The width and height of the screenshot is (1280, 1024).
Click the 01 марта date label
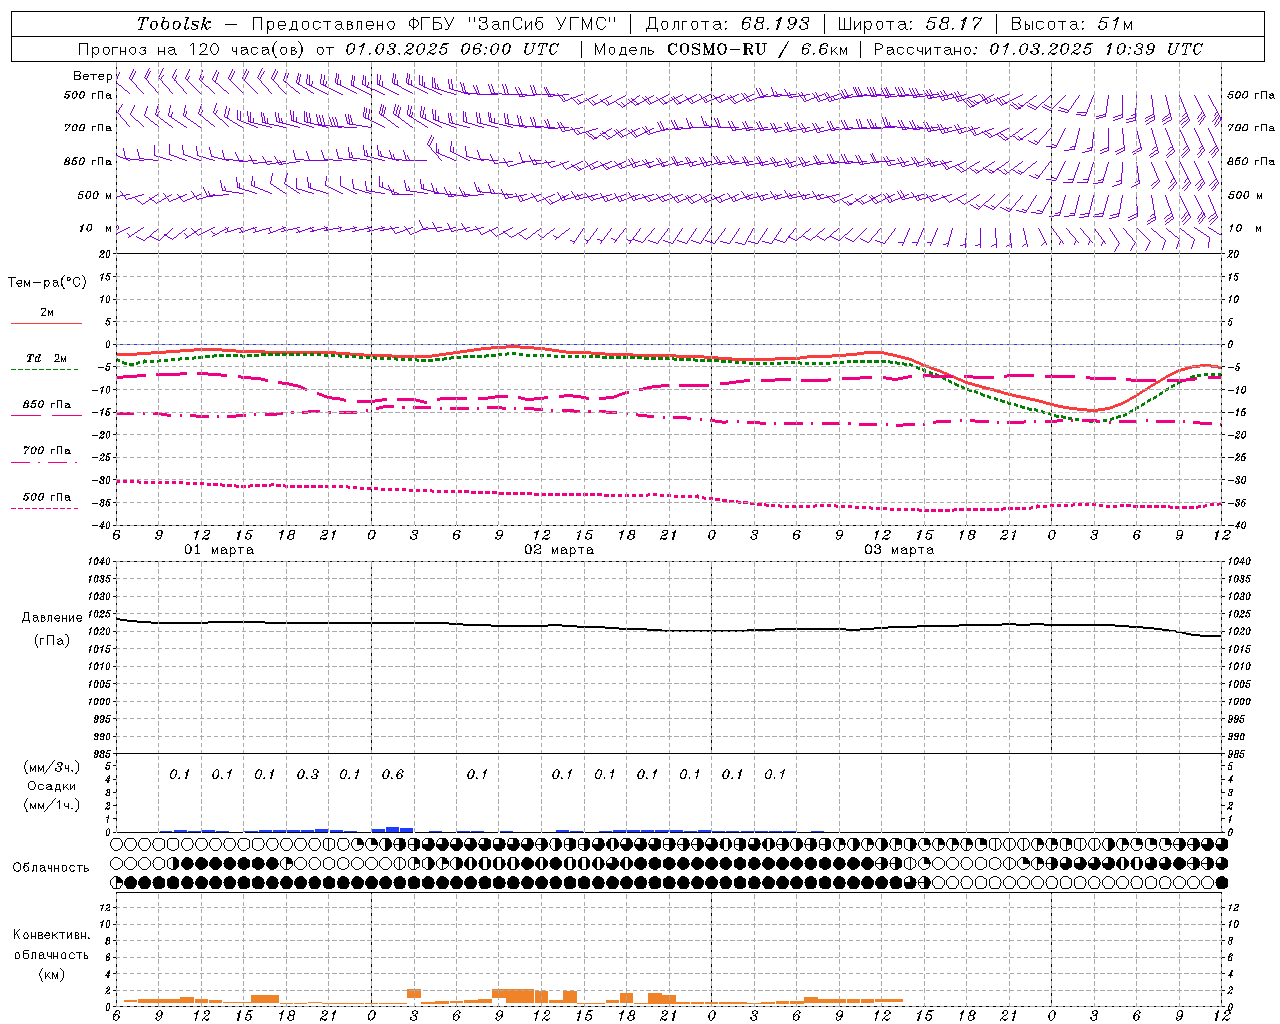(x=220, y=549)
